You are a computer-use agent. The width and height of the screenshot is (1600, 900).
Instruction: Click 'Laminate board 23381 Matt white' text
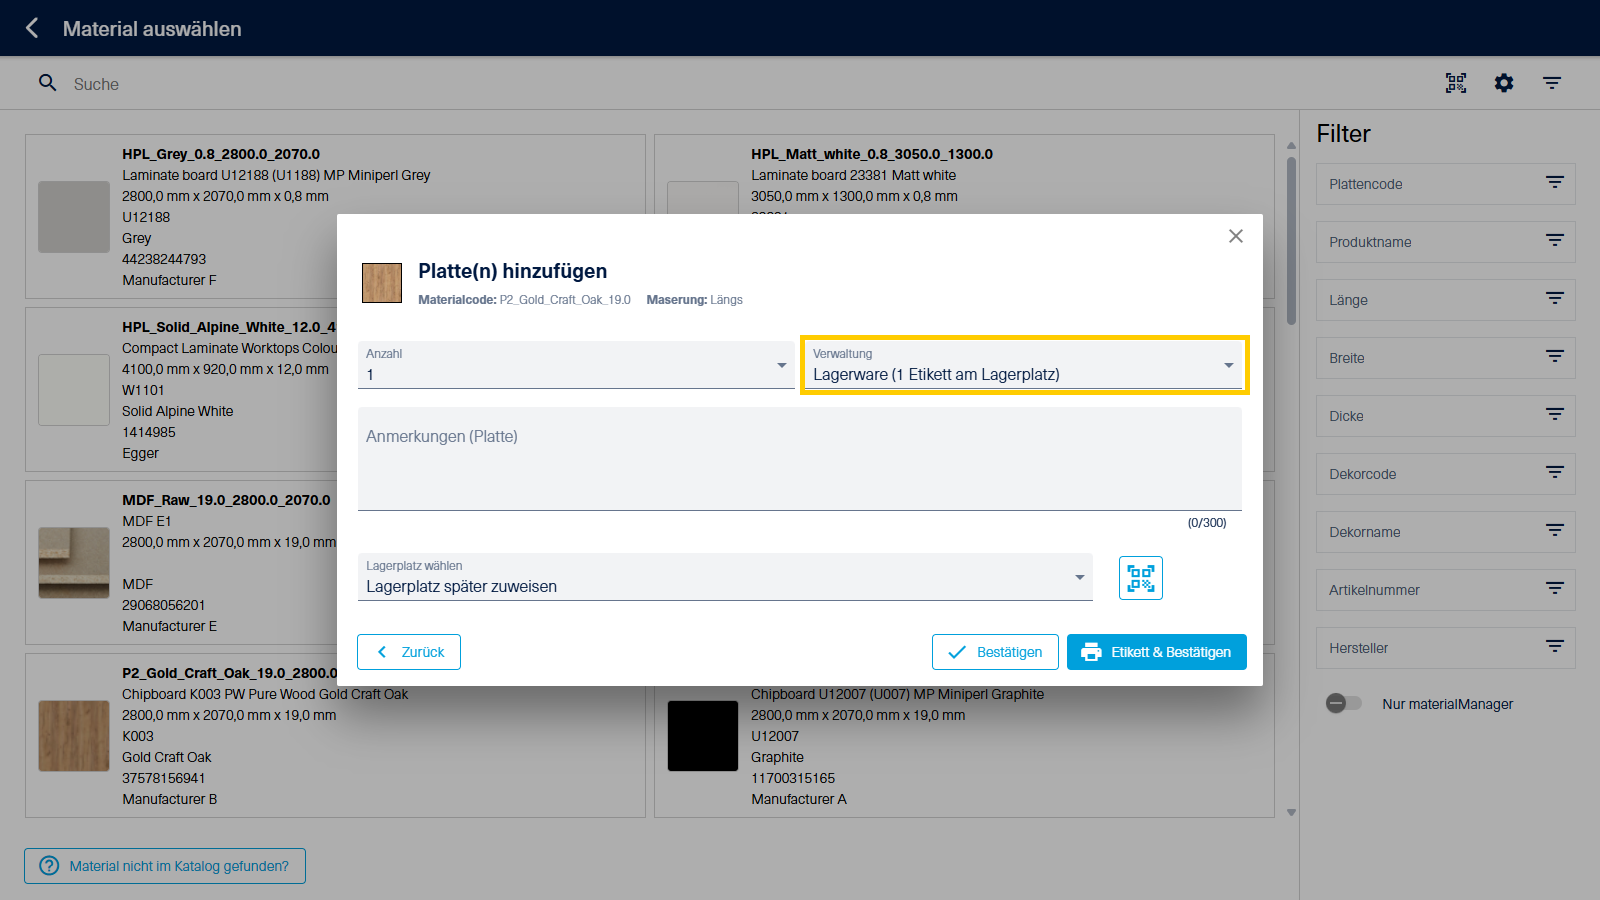pos(854,175)
